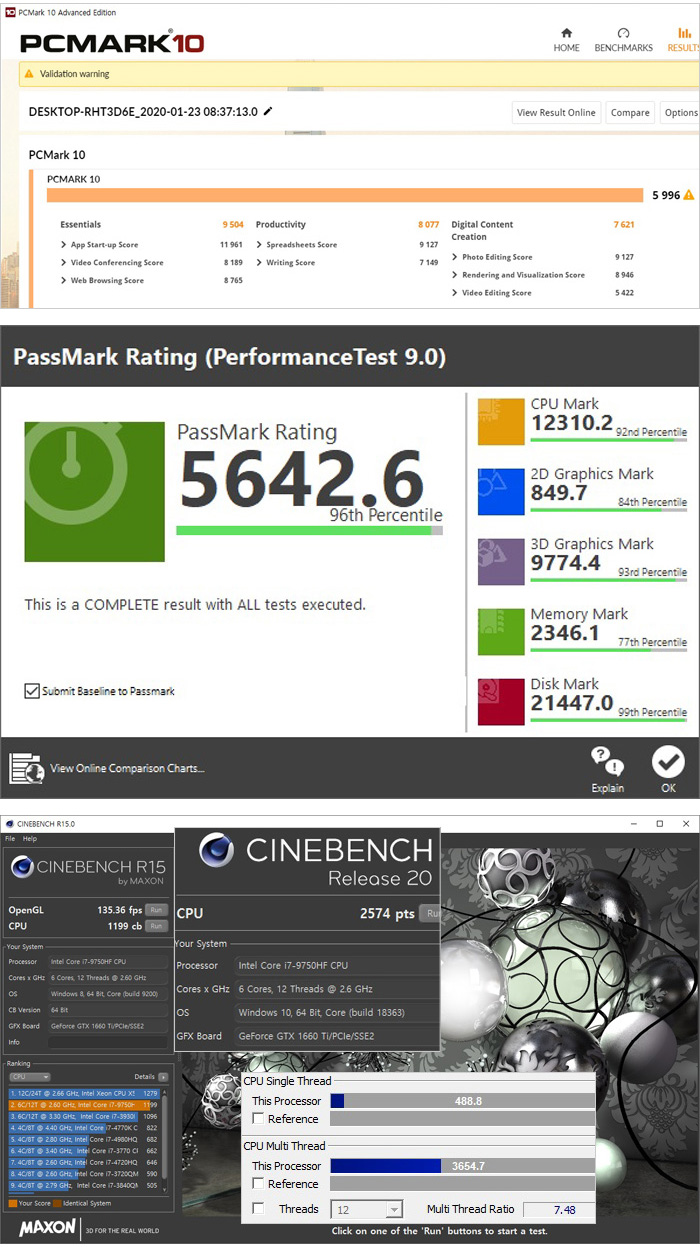This screenshot has height=1247, width=700.
Task: Switch to the RESULTS tab
Action: (683, 40)
